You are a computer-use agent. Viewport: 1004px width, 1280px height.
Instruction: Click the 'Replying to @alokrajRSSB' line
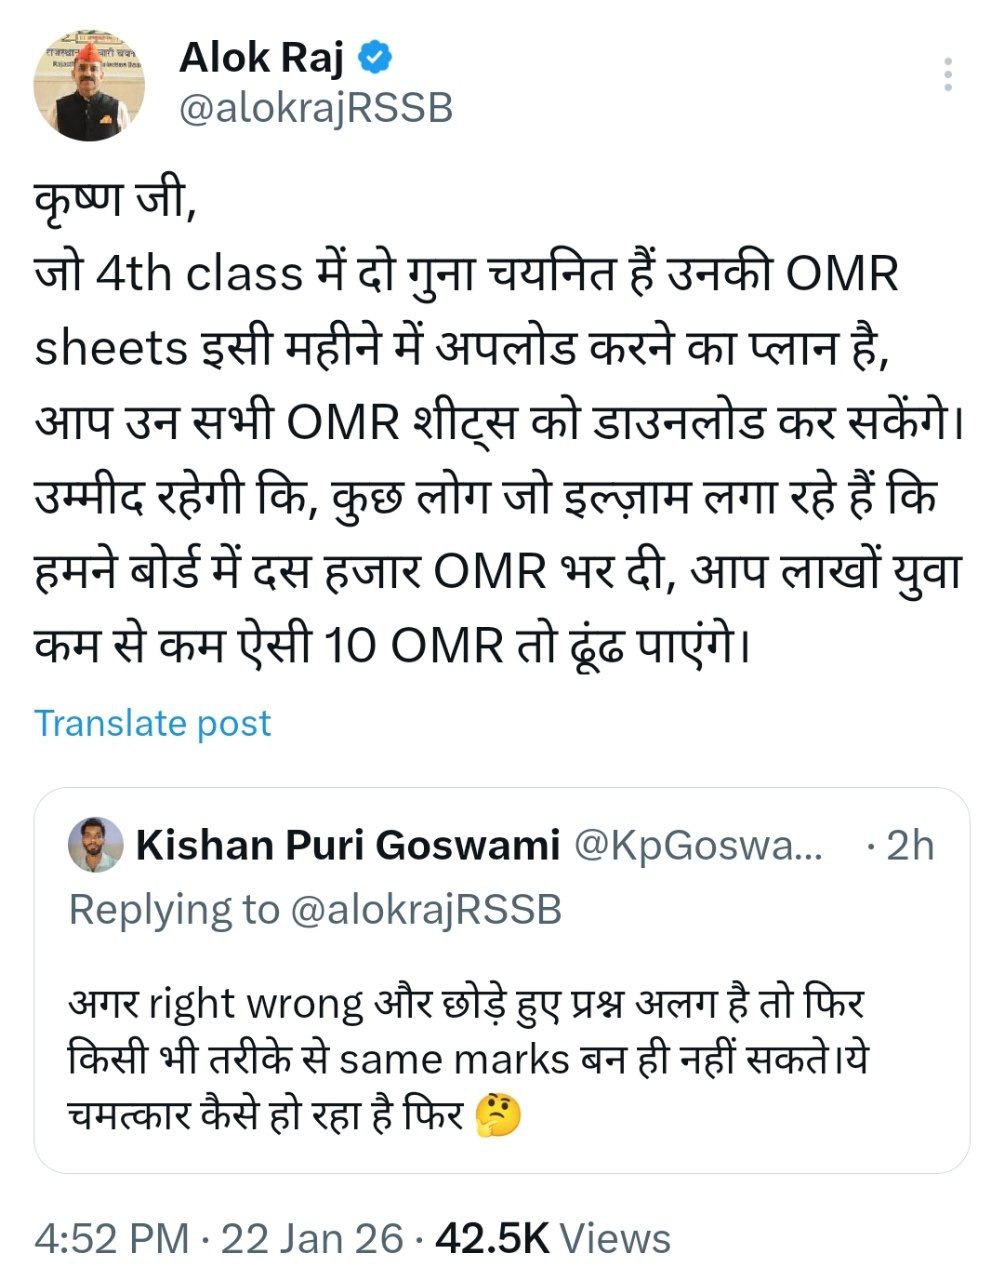(x=315, y=909)
